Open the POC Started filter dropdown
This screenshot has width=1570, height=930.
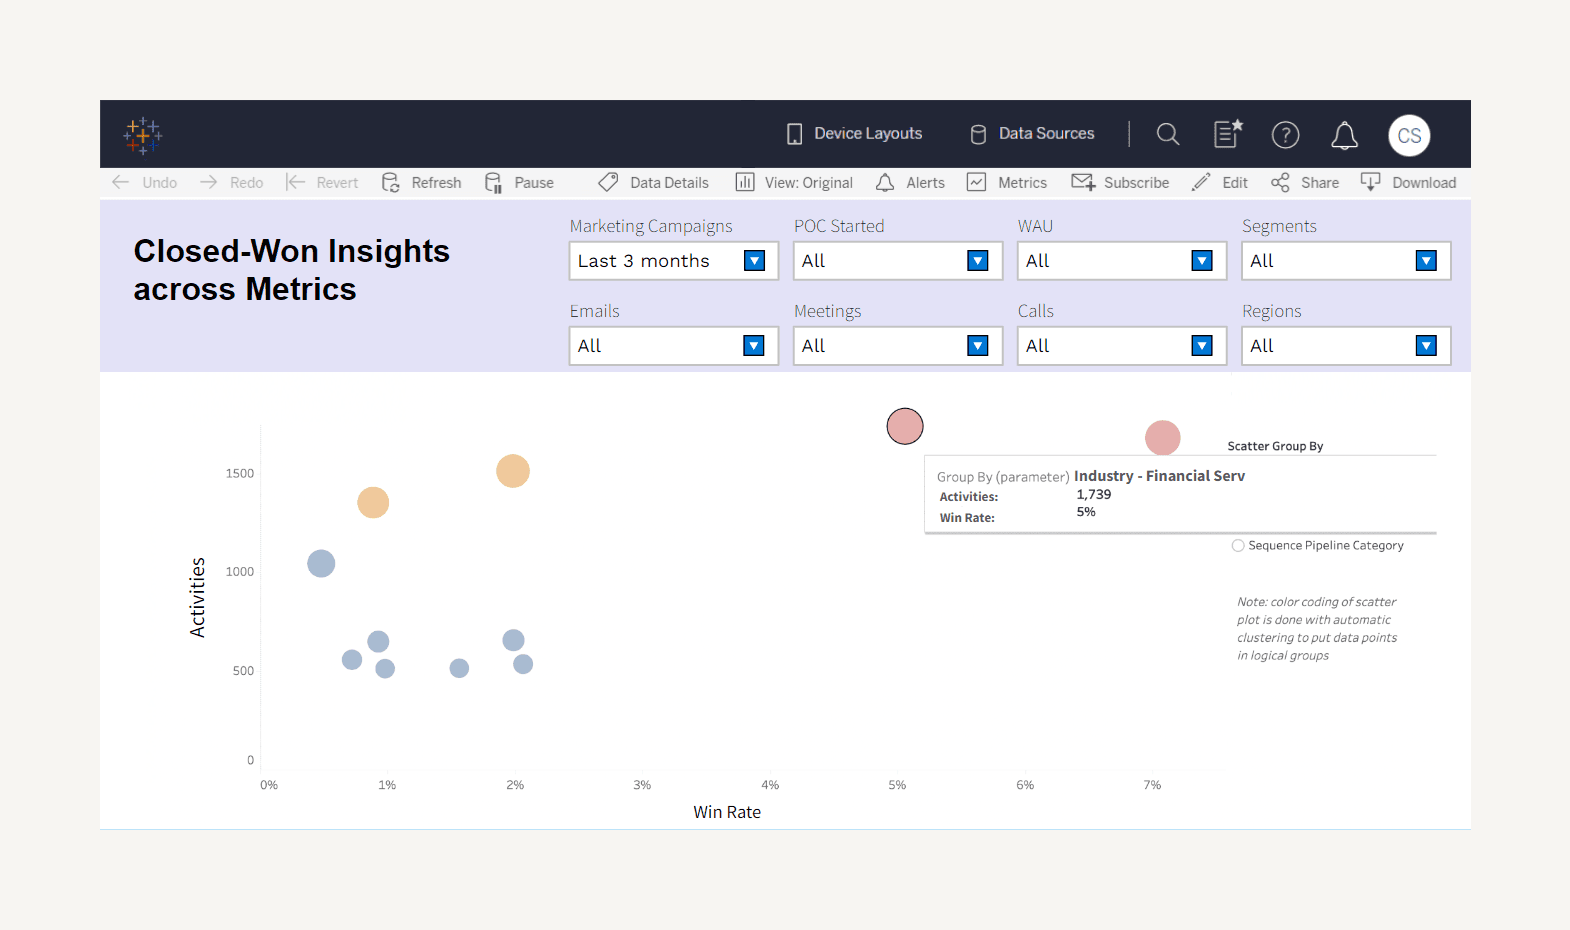[x=977, y=261]
